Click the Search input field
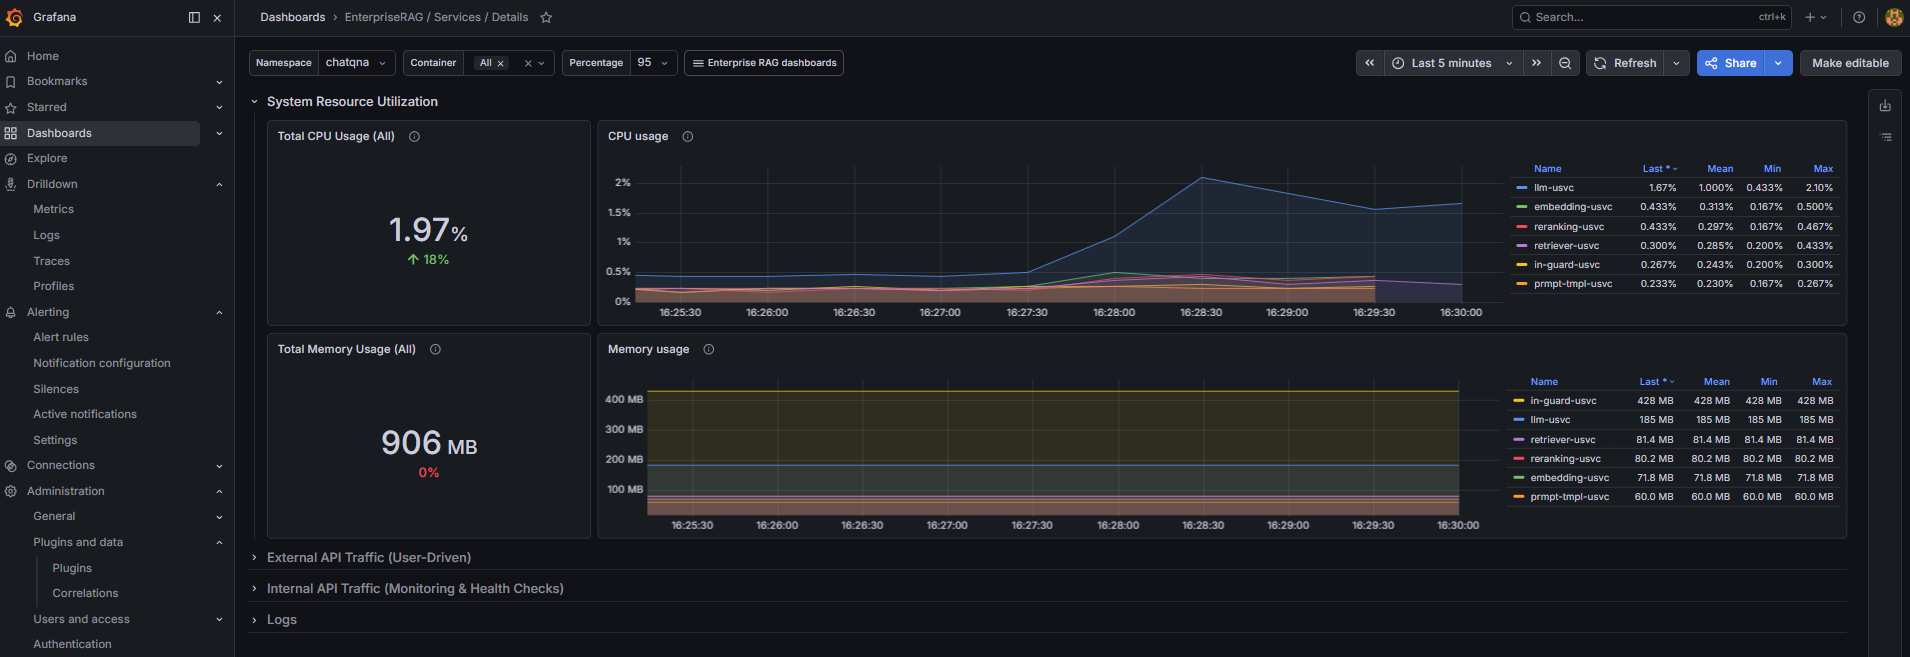Viewport: 1910px width, 657px height. 1651,17
